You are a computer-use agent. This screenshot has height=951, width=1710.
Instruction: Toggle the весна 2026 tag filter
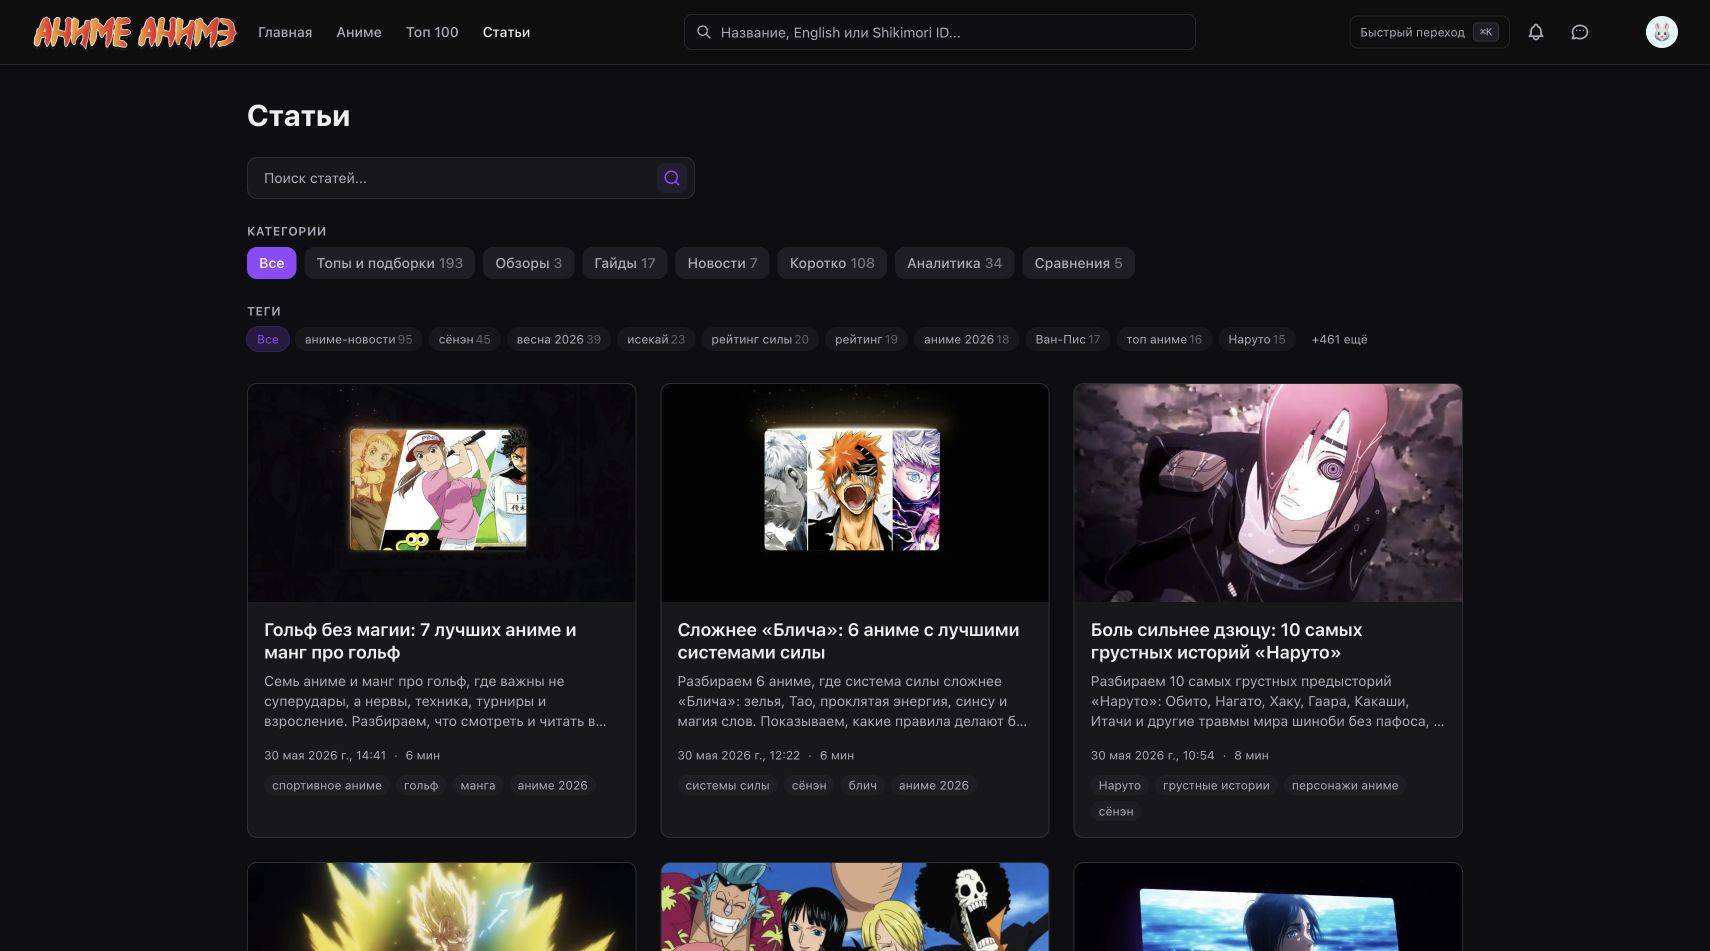[x=559, y=339]
